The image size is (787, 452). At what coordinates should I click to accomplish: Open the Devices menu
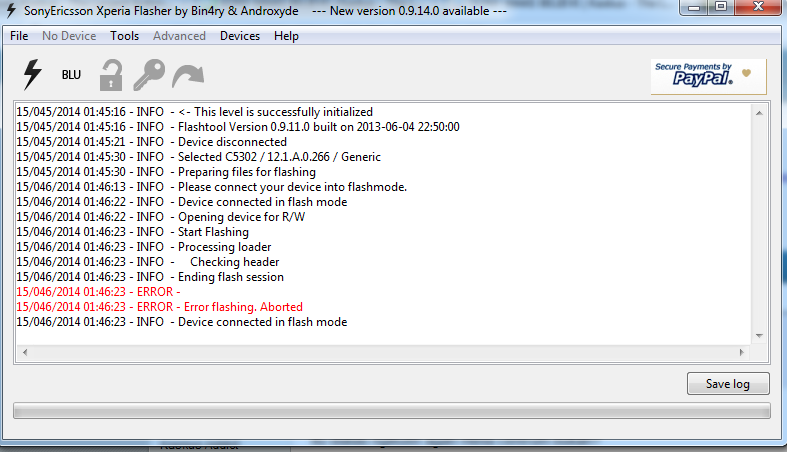coord(240,36)
